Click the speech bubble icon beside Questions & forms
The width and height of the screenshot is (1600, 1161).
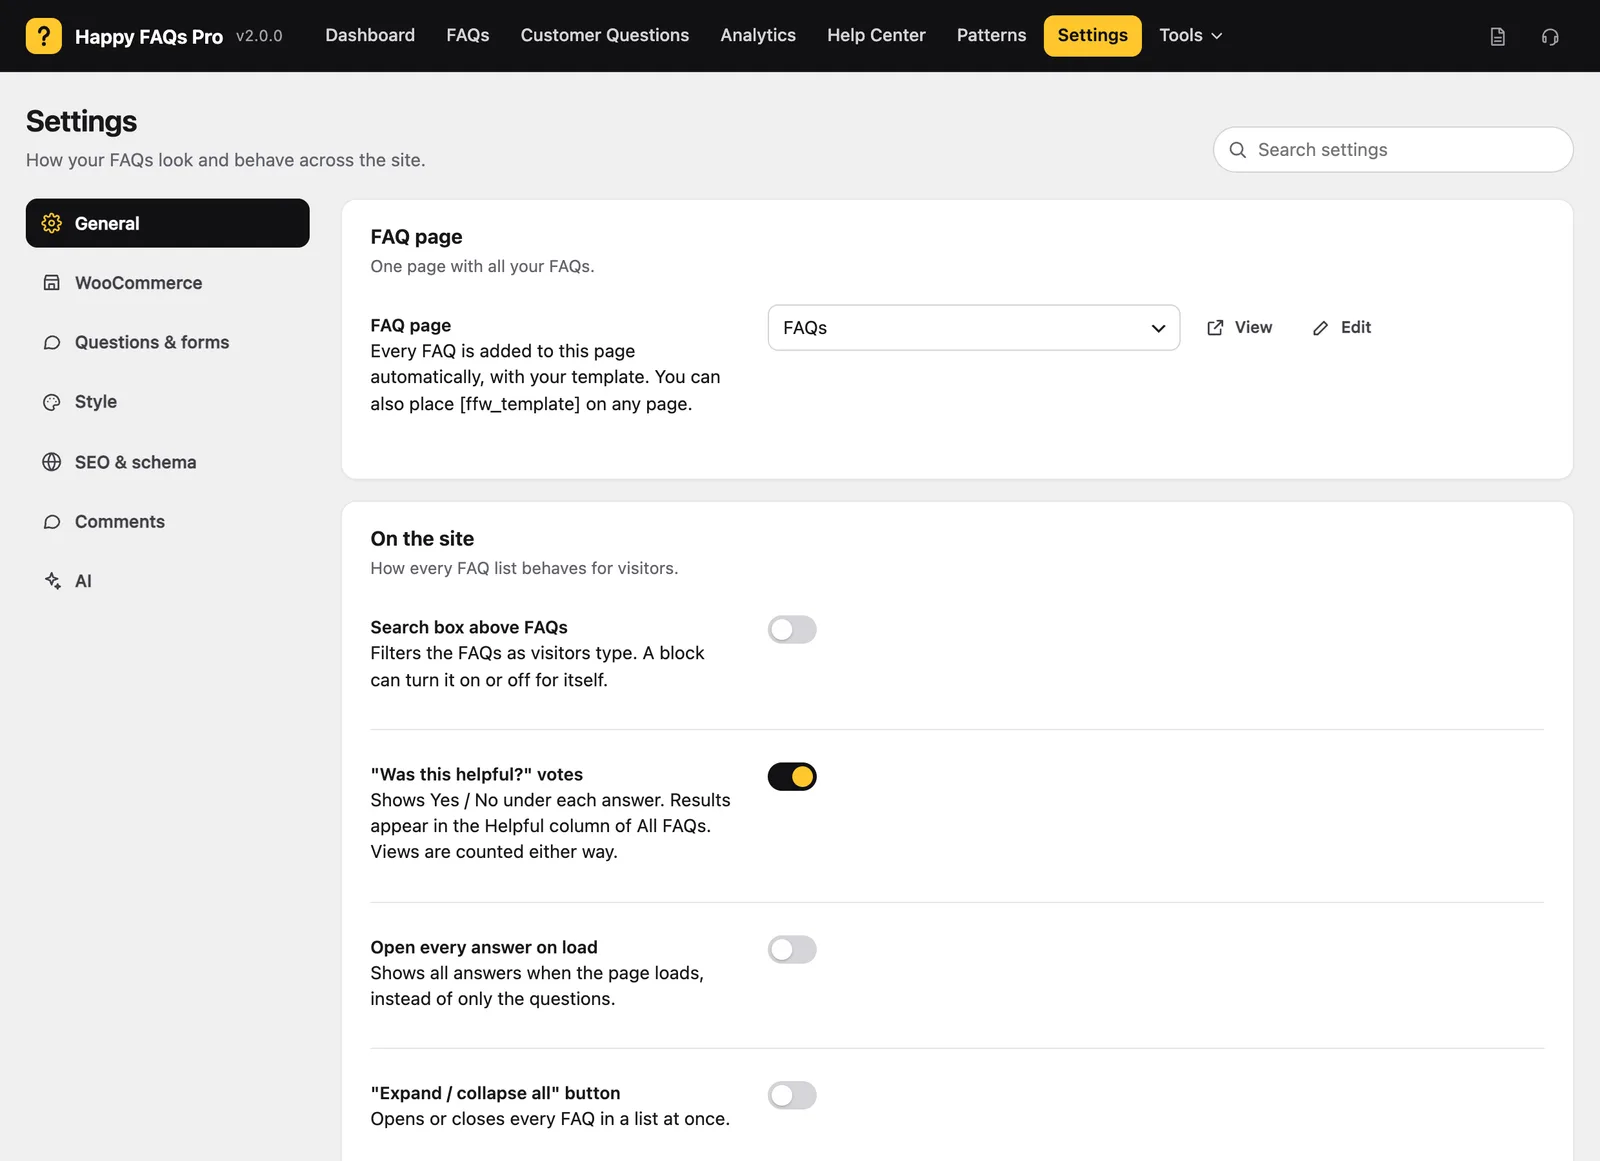pyautogui.click(x=52, y=343)
